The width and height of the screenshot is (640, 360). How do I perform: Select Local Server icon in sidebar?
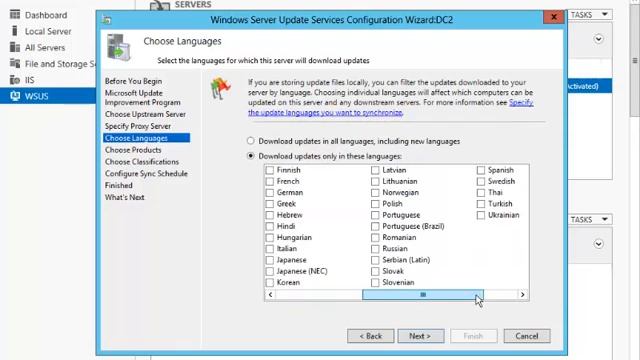[15, 31]
